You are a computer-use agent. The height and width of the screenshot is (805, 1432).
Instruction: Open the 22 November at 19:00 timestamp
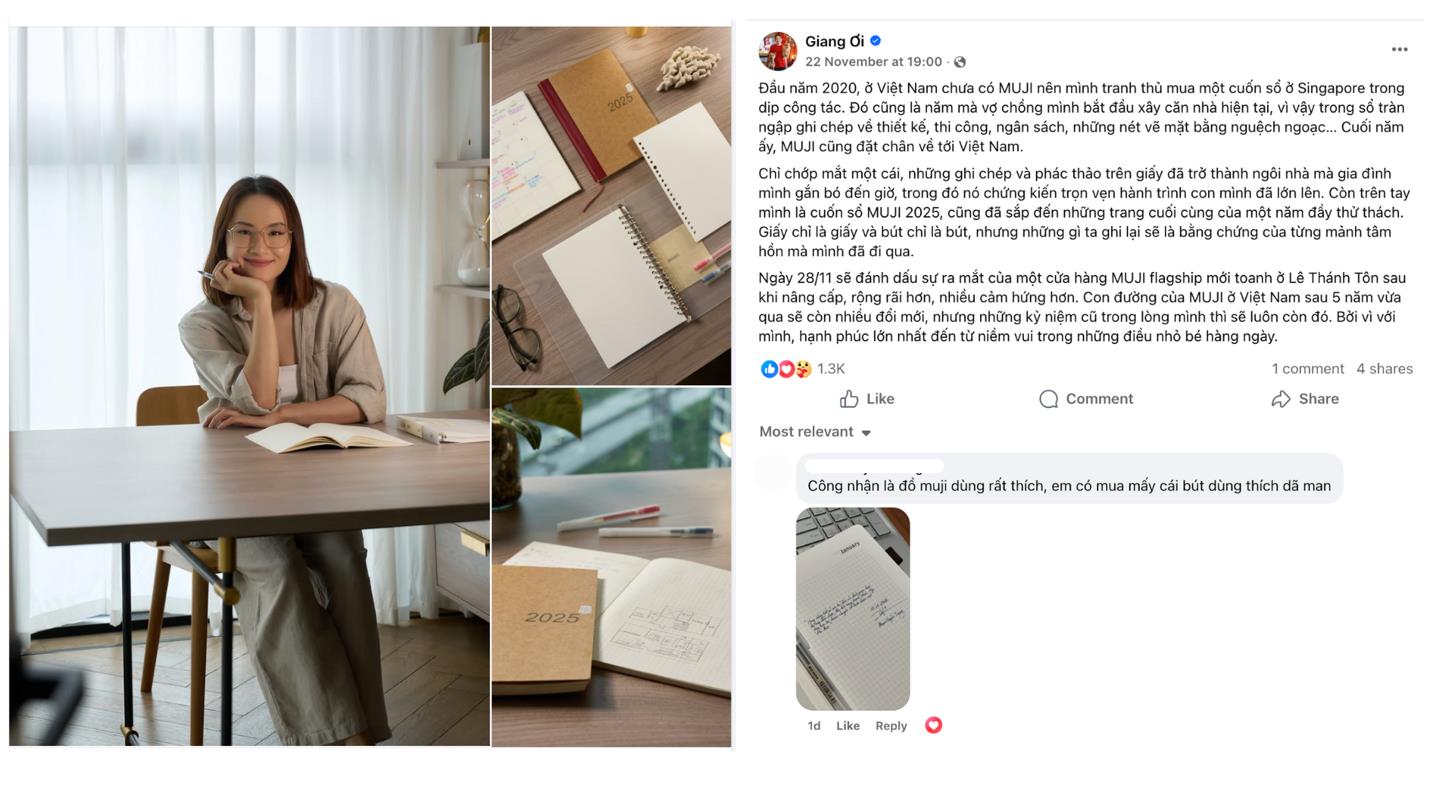pos(874,62)
